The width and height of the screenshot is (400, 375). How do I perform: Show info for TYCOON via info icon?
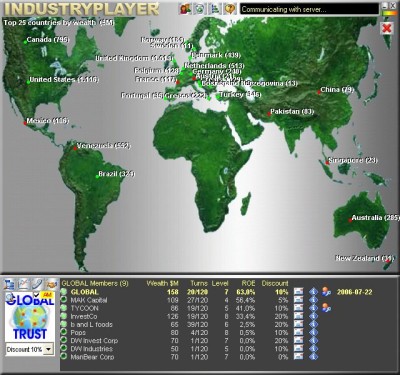click(x=313, y=308)
